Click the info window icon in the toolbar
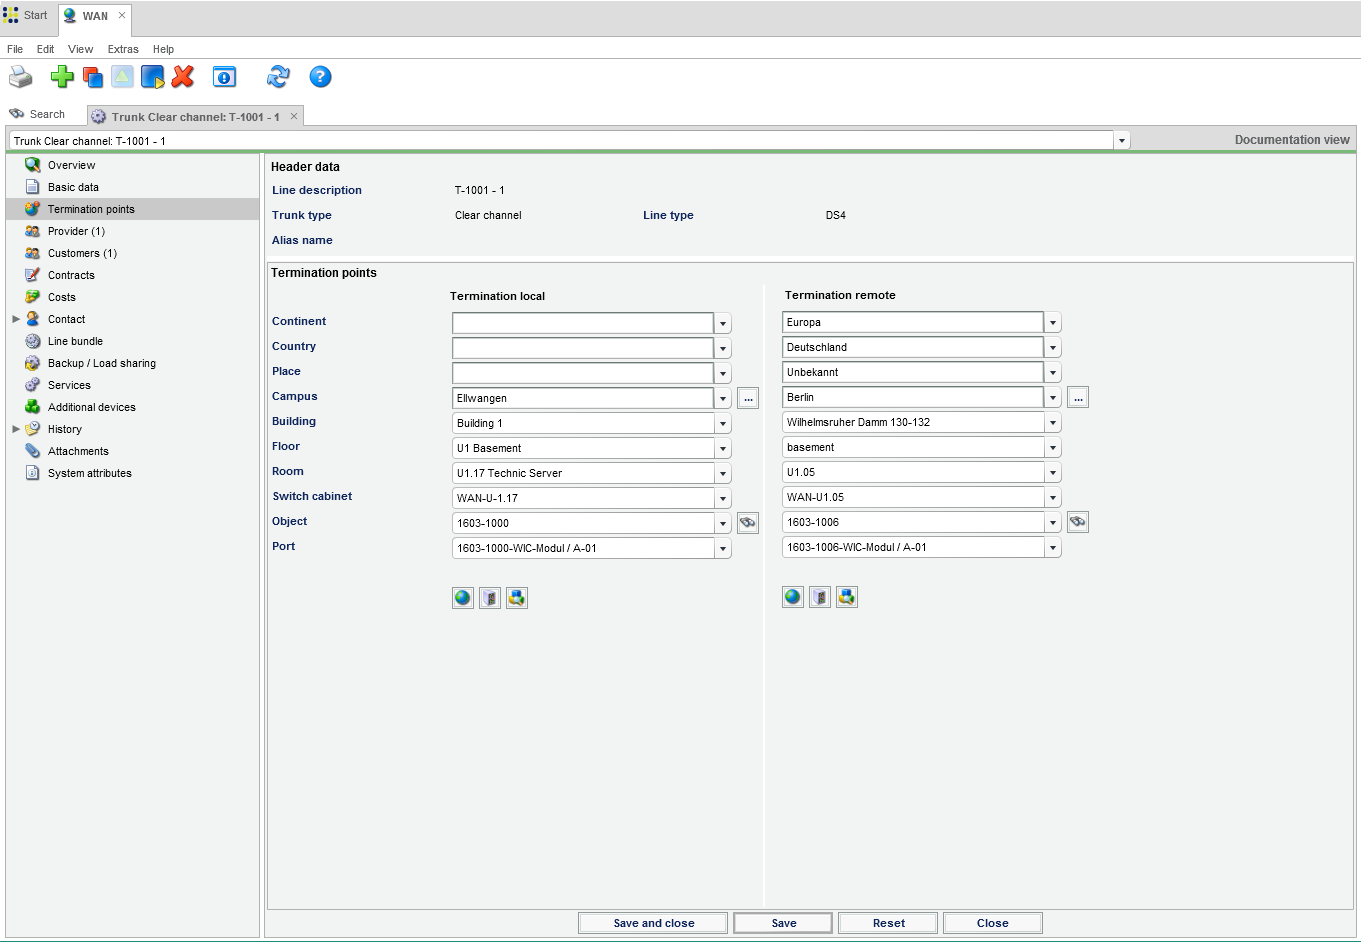This screenshot has height=942, width=1361. (225, 77)
